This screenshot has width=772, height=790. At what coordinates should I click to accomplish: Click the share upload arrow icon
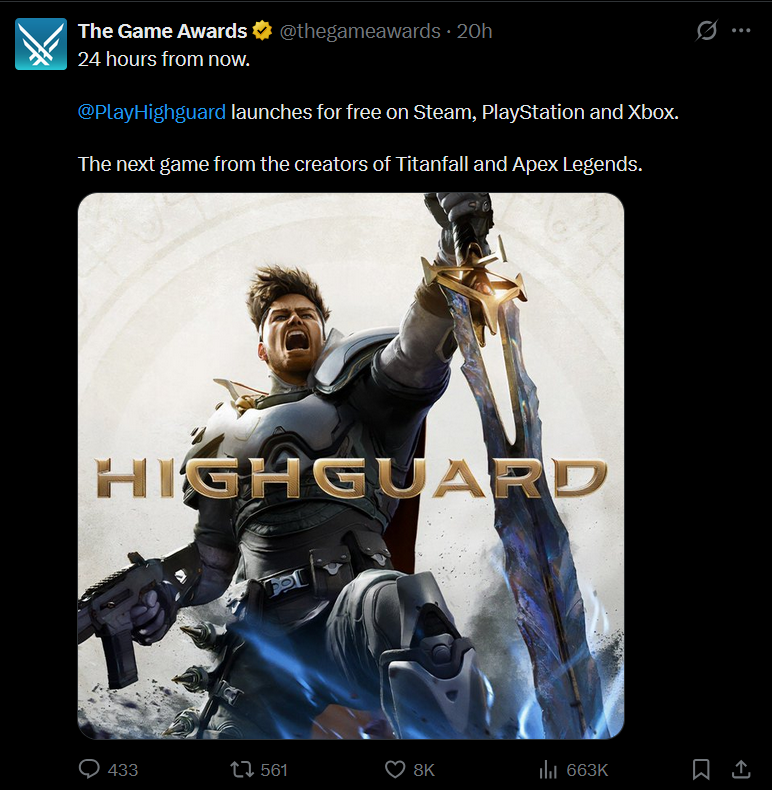740,769
